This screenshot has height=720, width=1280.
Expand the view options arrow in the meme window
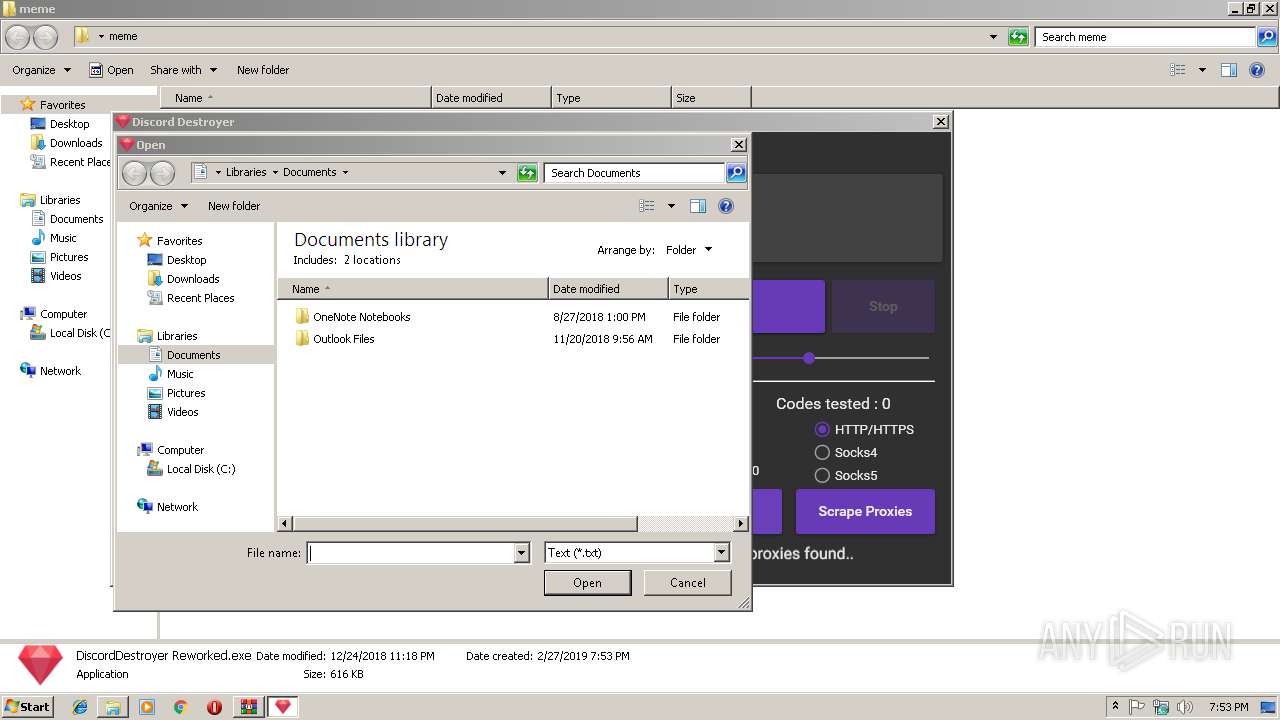[1202, 70]
